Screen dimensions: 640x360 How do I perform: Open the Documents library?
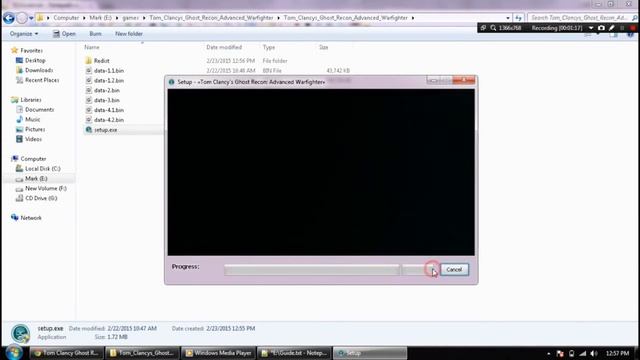[x=39, y=109]
